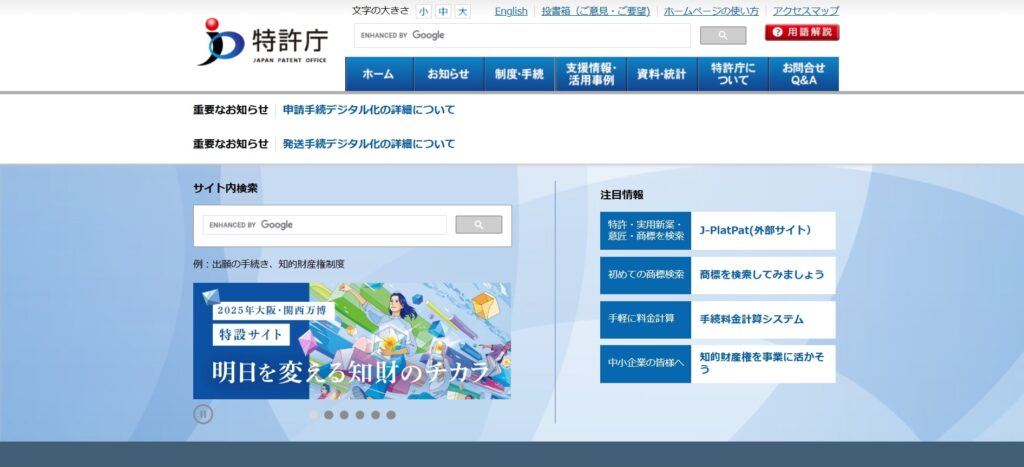Viewport: 1024px width, 467px height.
Task: Open ホームページの使い方 link
Action: 711,11
